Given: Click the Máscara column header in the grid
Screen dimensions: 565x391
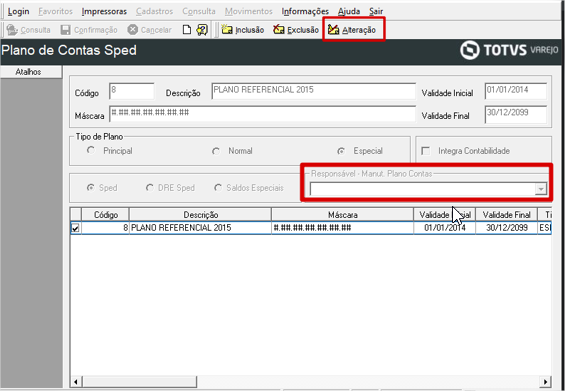Looking at the screenshot, I should pyautogui.click(x=342, y=215).
